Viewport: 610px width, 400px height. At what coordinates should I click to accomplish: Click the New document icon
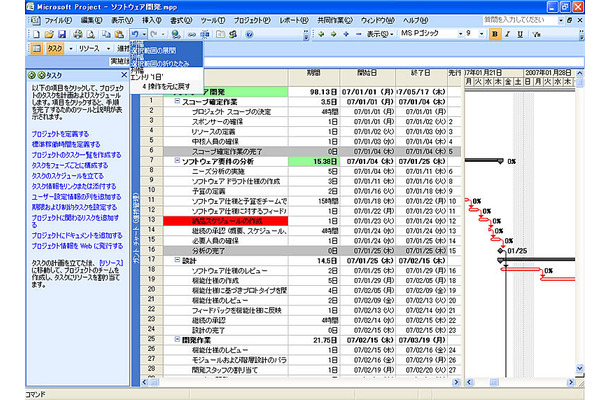coord(36,34)
